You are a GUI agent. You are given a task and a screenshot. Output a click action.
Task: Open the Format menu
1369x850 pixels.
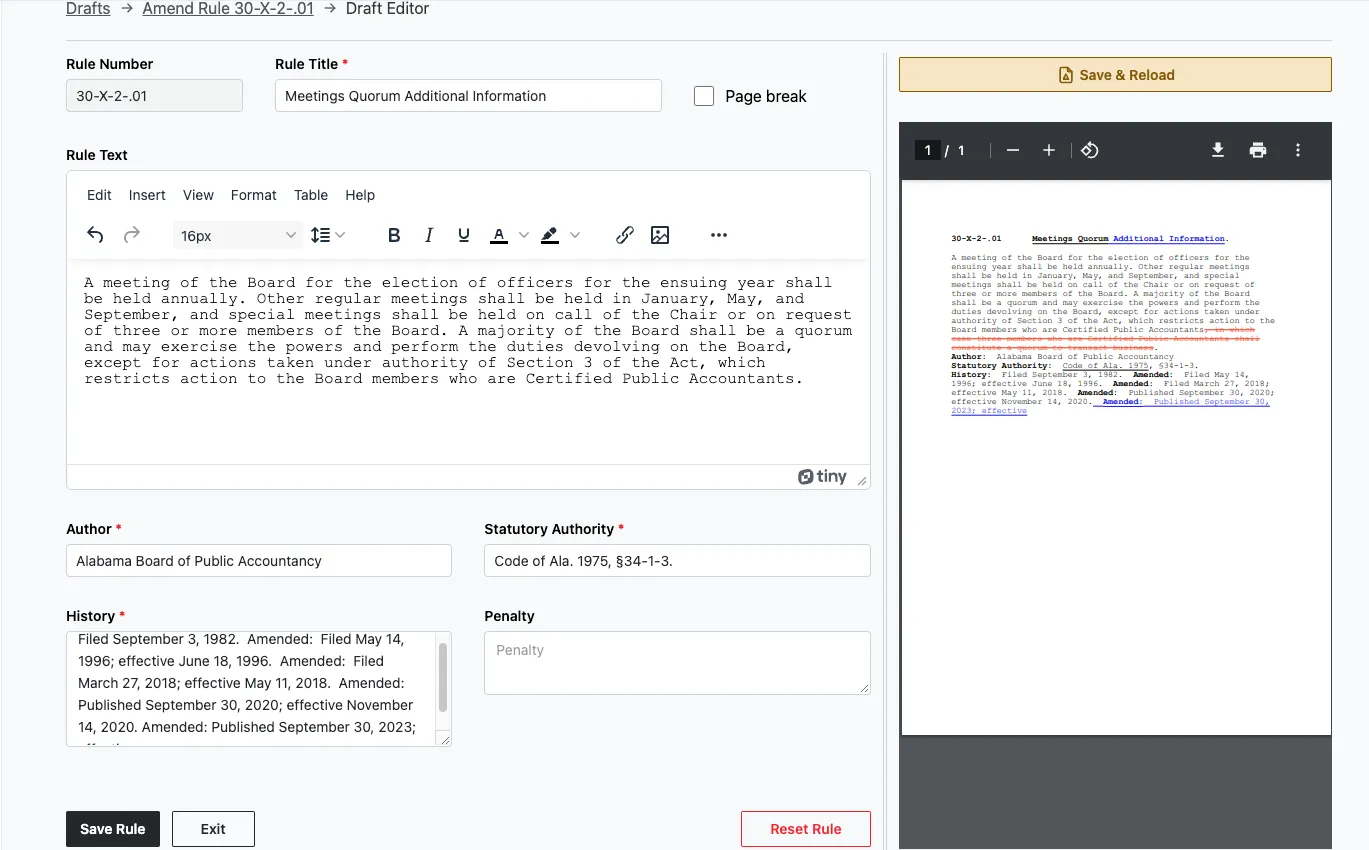pyautogui.click(x=253, y=195)
